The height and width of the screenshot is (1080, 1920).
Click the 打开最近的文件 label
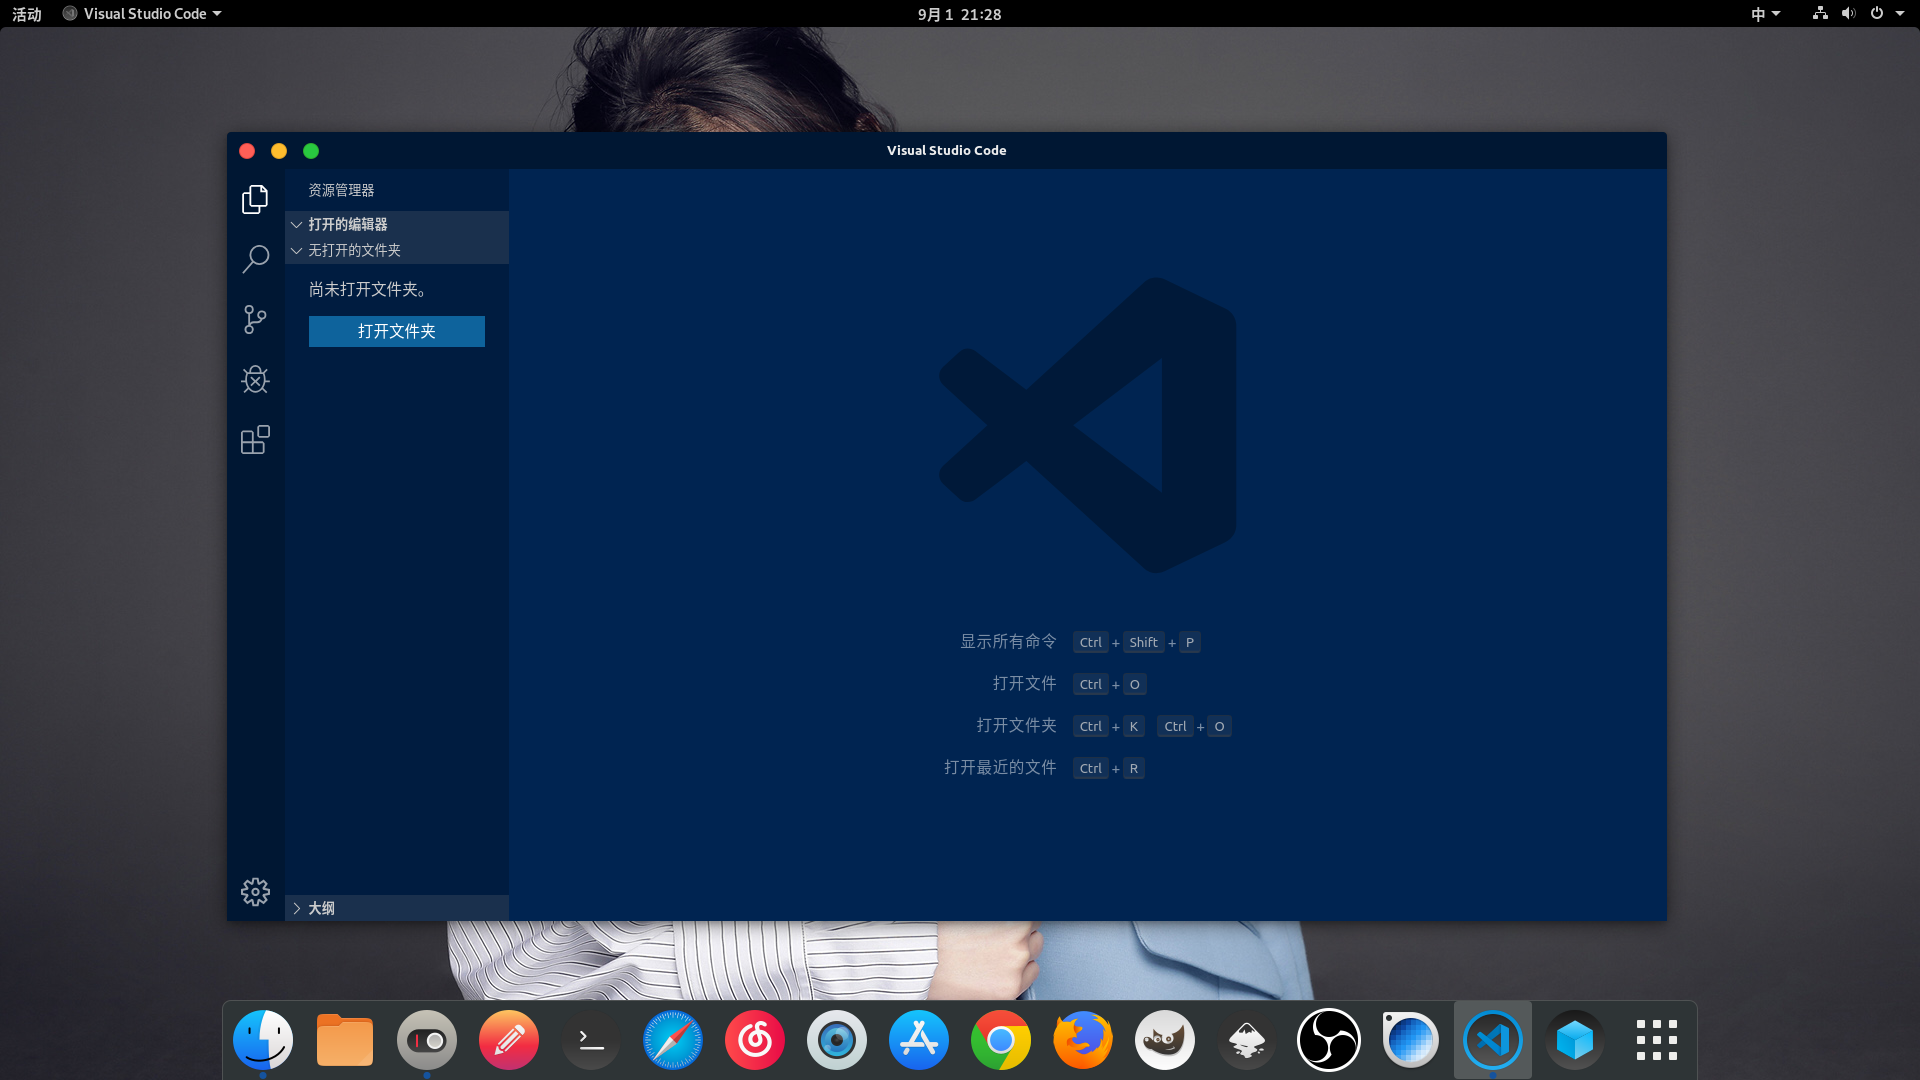pyautogui.click(x=1000, y=767)
